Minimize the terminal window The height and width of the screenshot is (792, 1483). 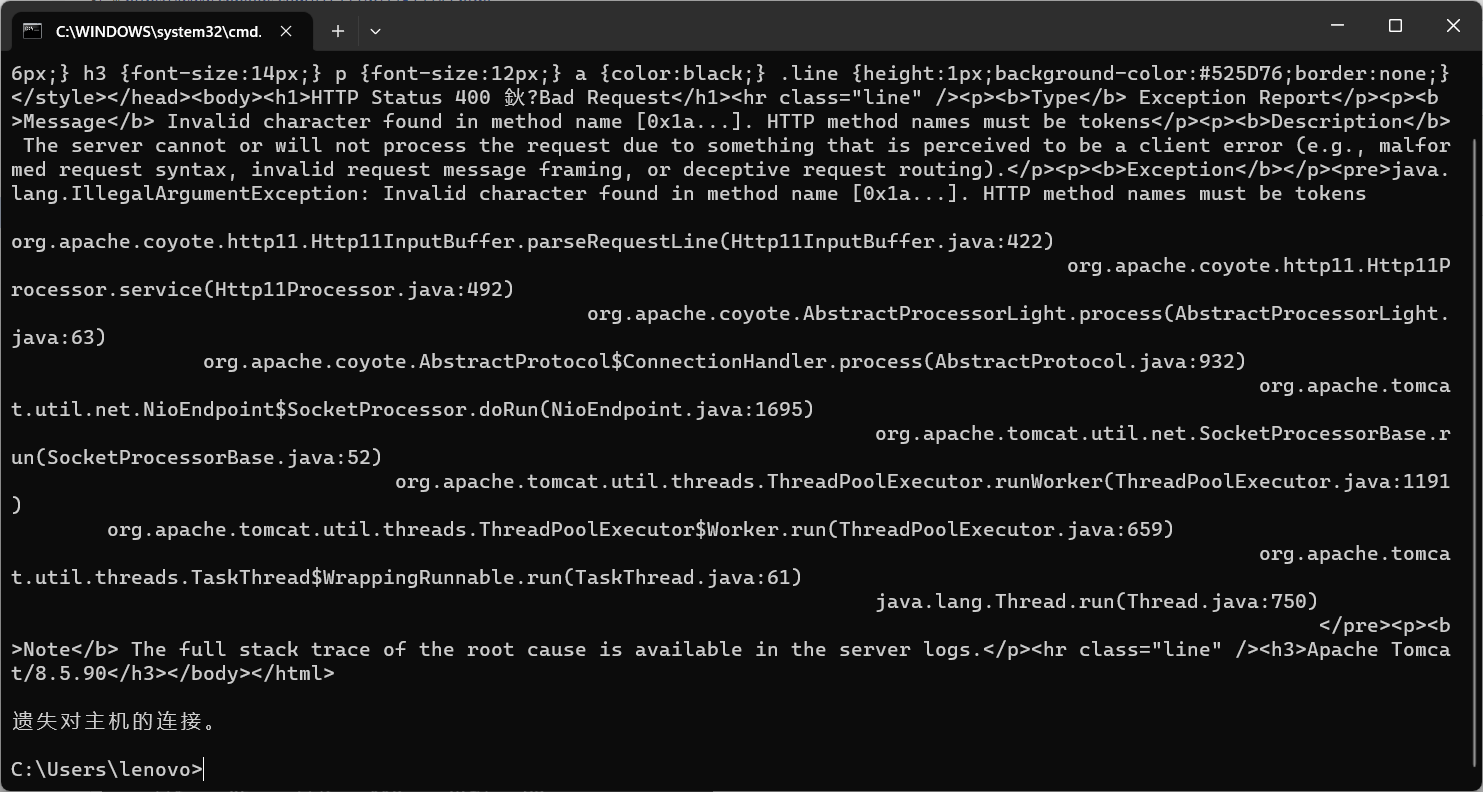[1338, 26]
